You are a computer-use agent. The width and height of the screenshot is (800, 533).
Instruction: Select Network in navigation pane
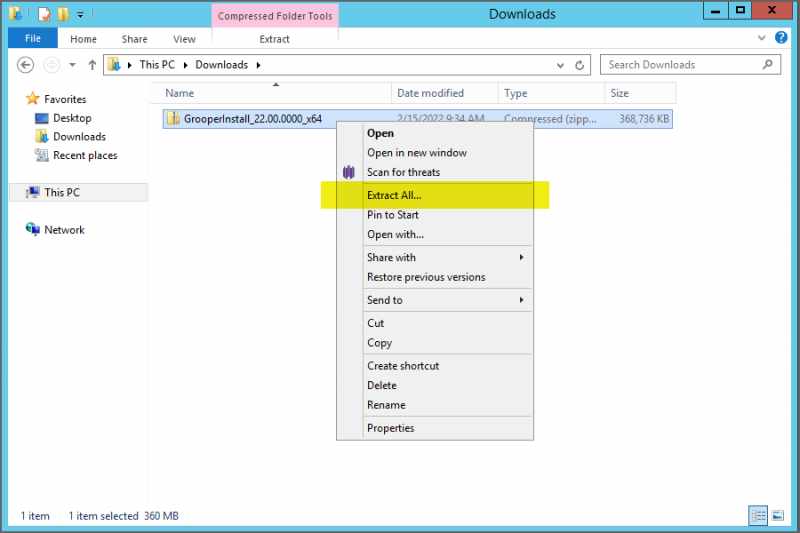click(64, 230)
